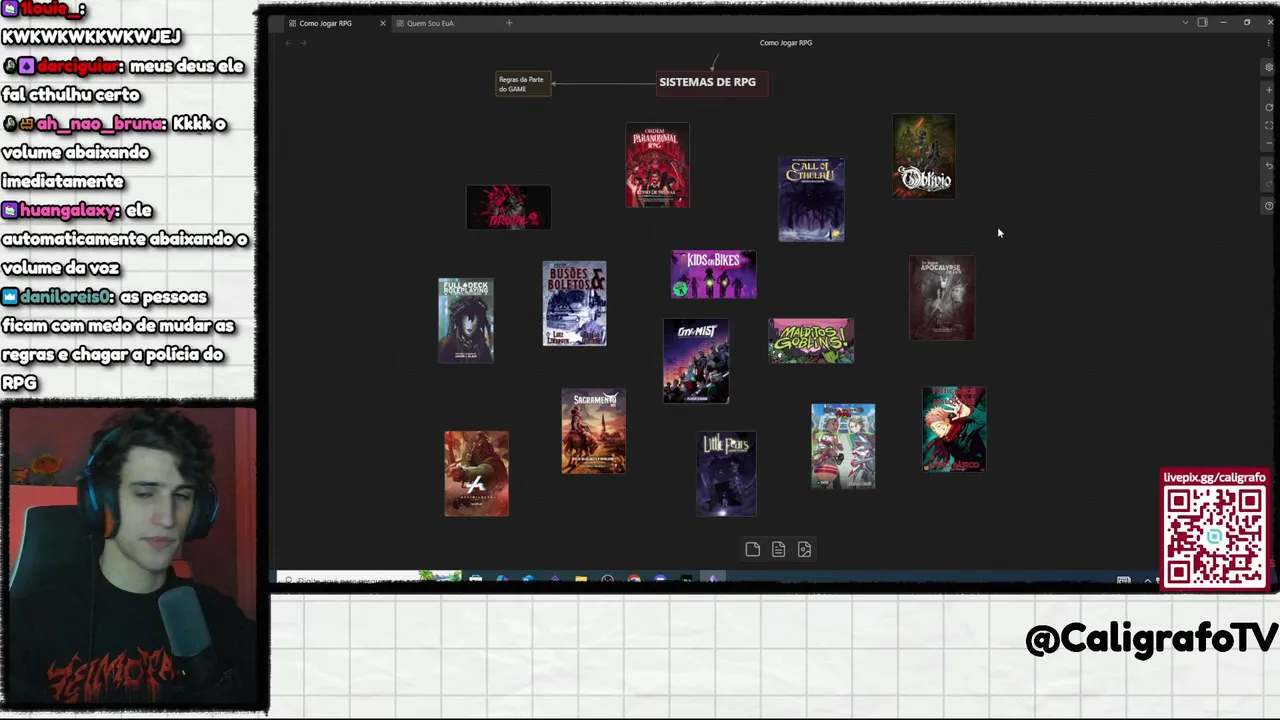Viewport: 1280px width, 720px height.
Task: Add a note from vault to canvas
Action: tap(778, 549)
